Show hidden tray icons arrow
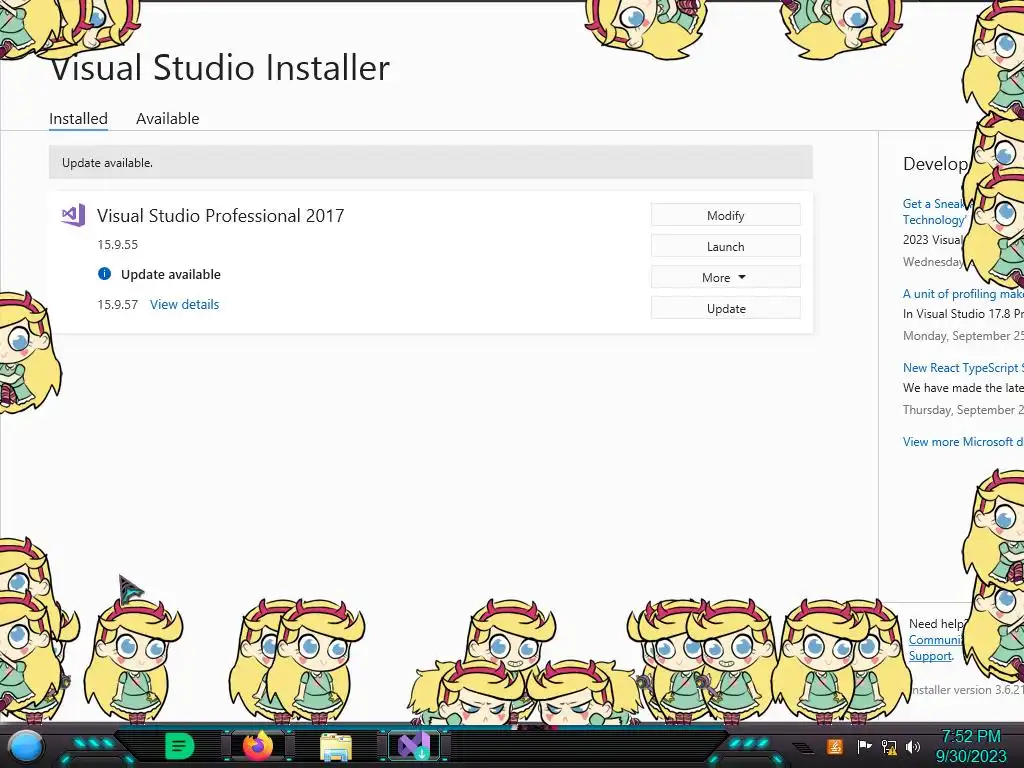1024x768 pixels. click(804, 748)
